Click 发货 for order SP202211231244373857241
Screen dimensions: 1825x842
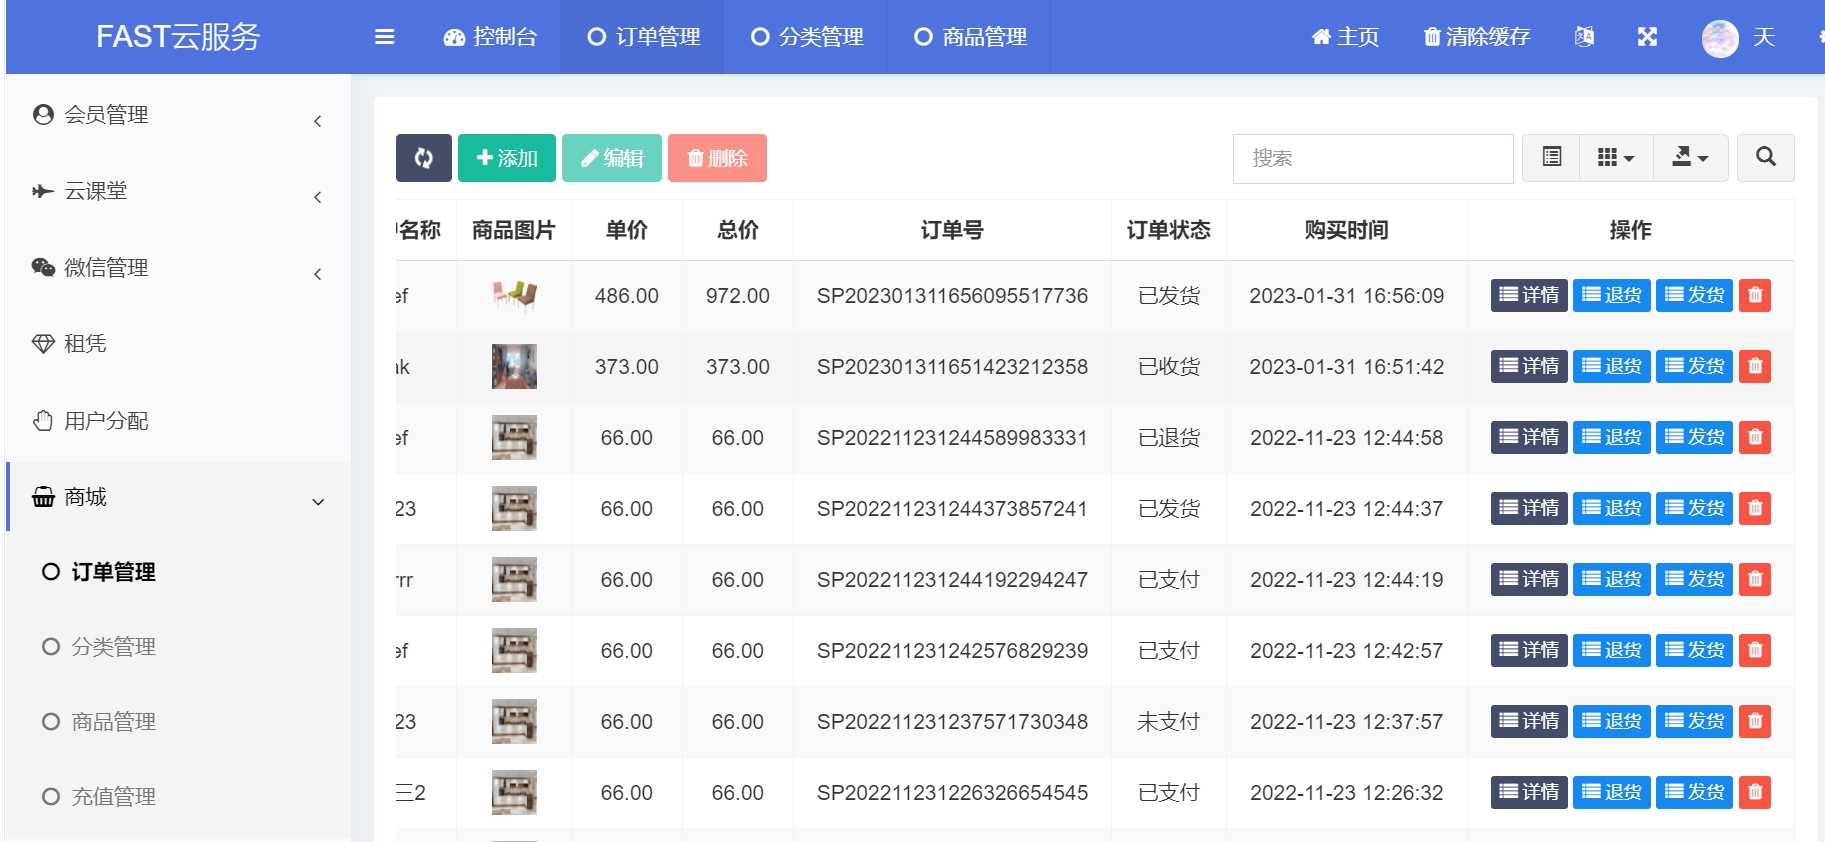(1695, 508)
